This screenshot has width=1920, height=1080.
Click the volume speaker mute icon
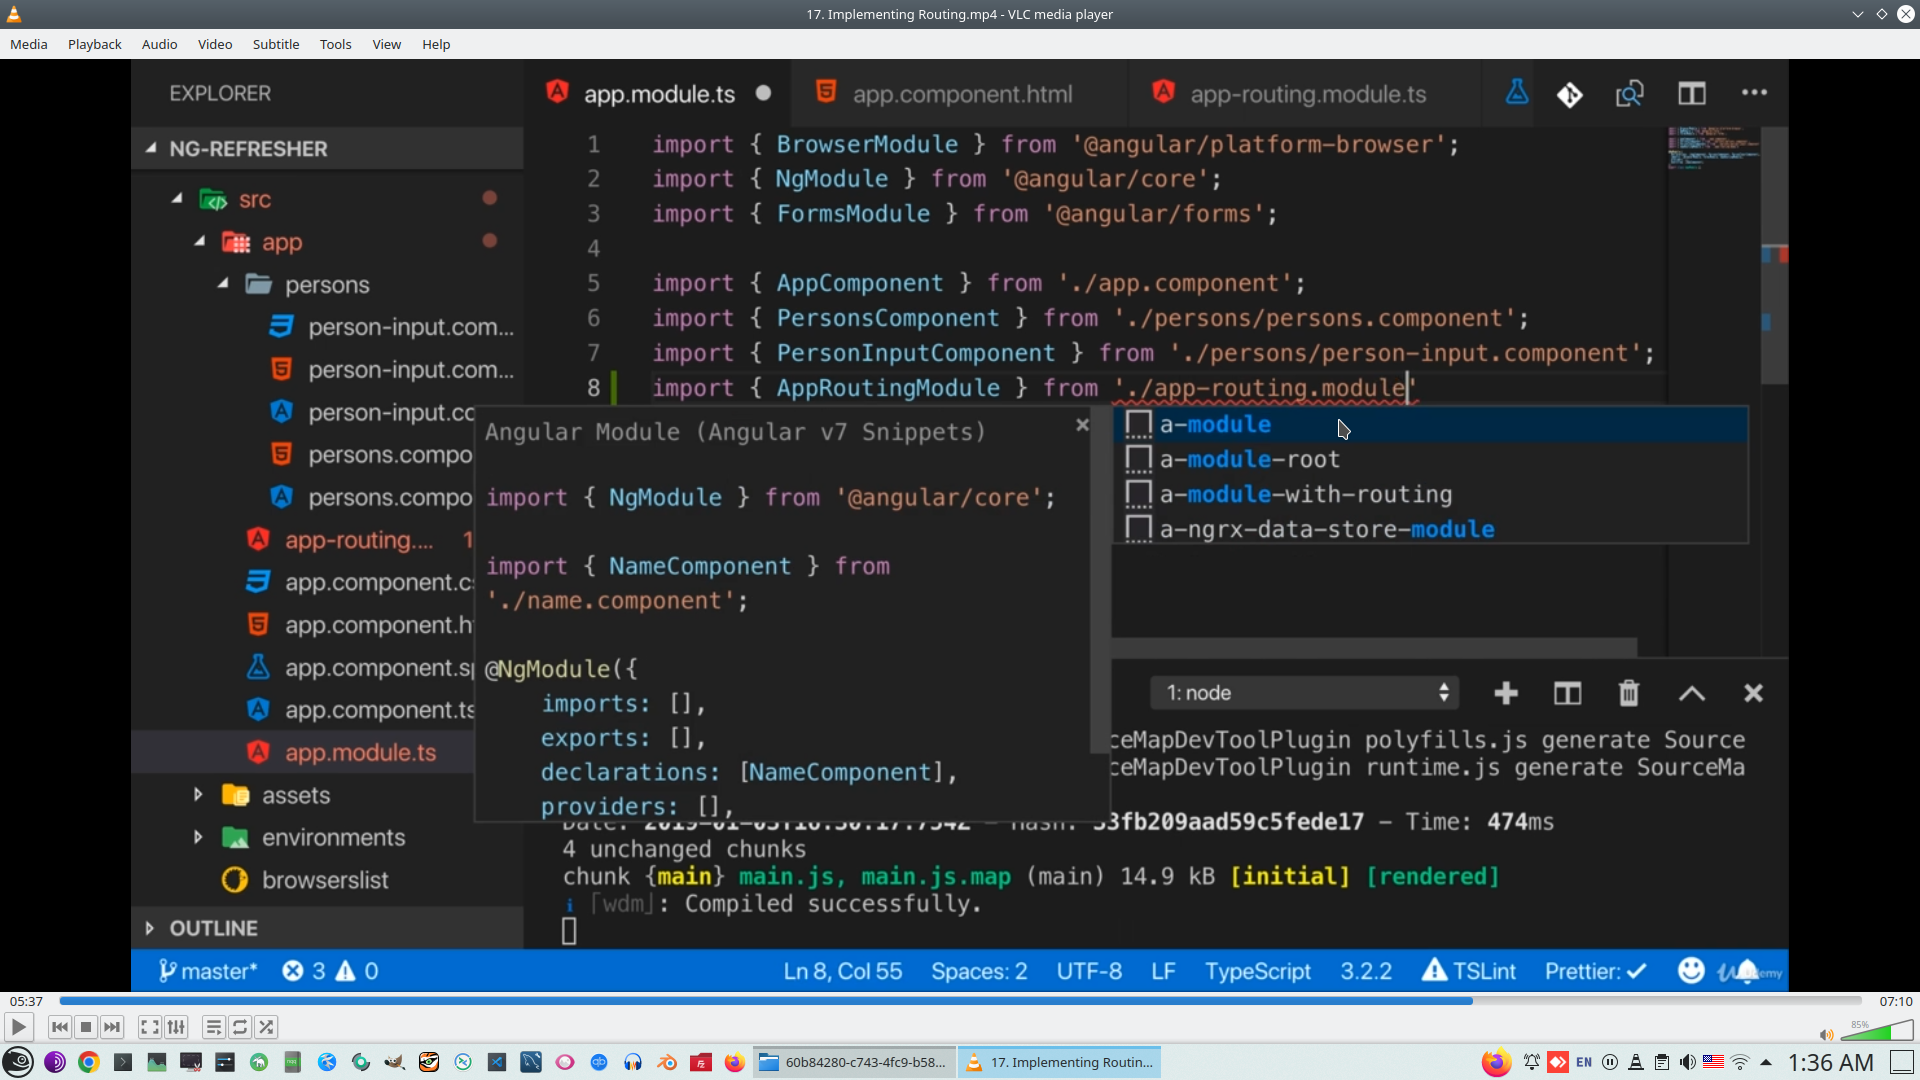(x=1826, y=1034)
